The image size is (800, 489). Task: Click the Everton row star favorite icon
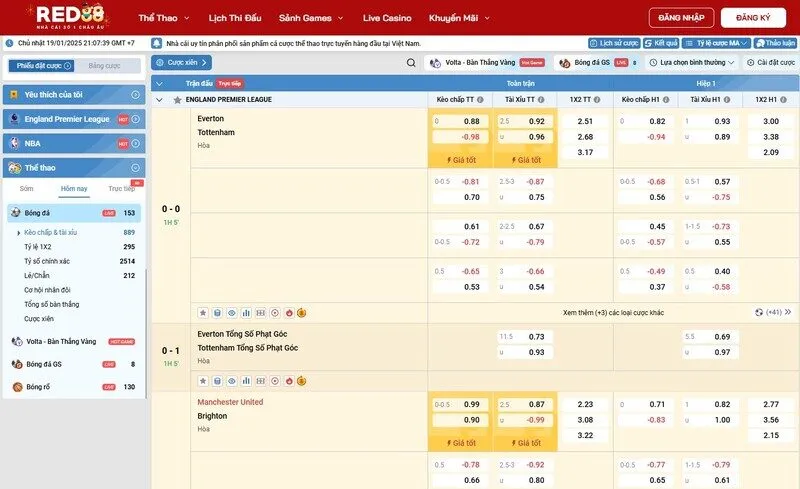click(203, 313)
